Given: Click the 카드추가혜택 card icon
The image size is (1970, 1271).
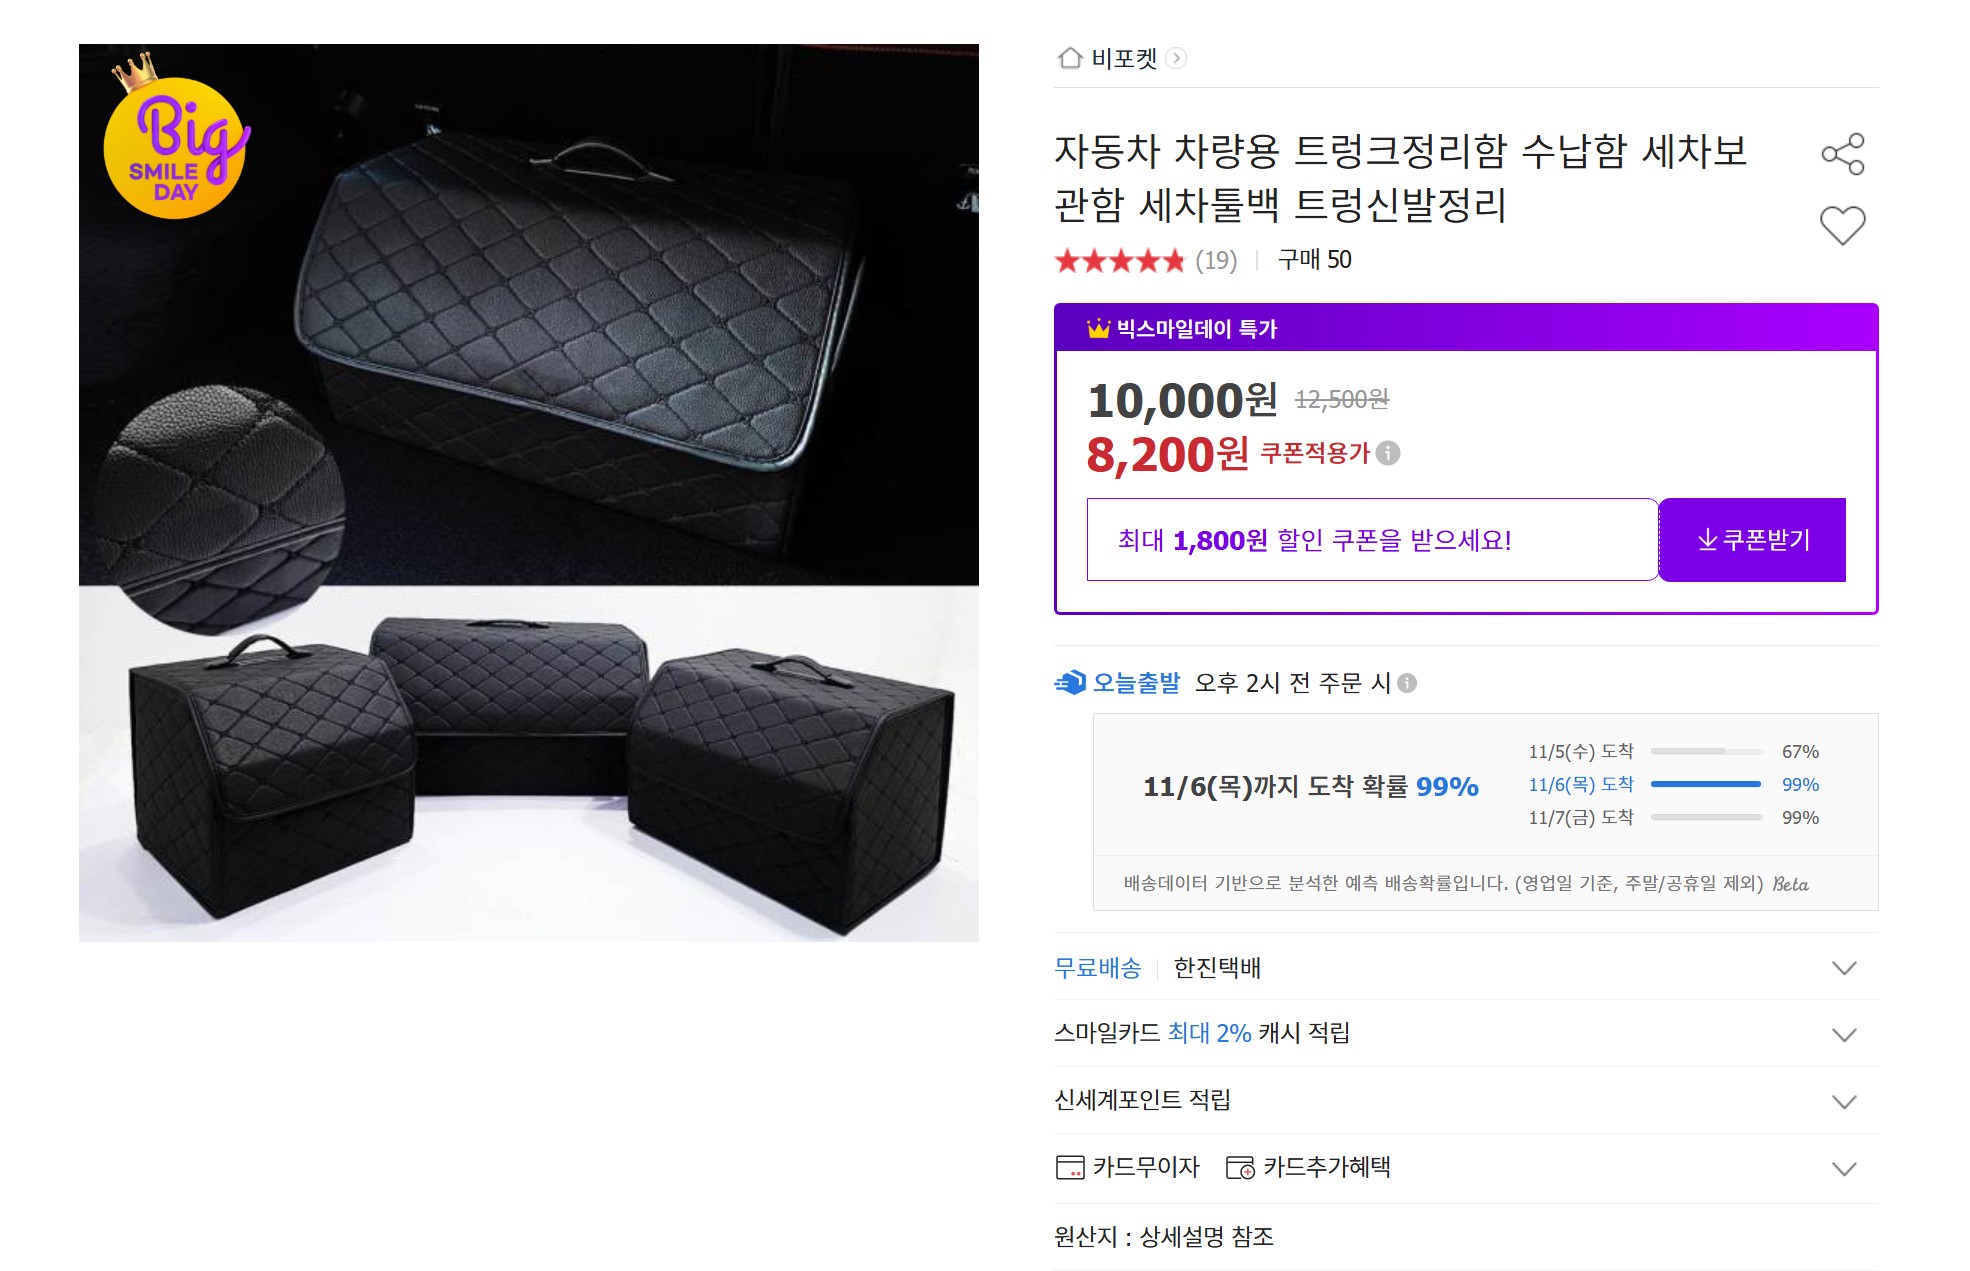Looking at the screenshot, I should tap(1240, 1167).
